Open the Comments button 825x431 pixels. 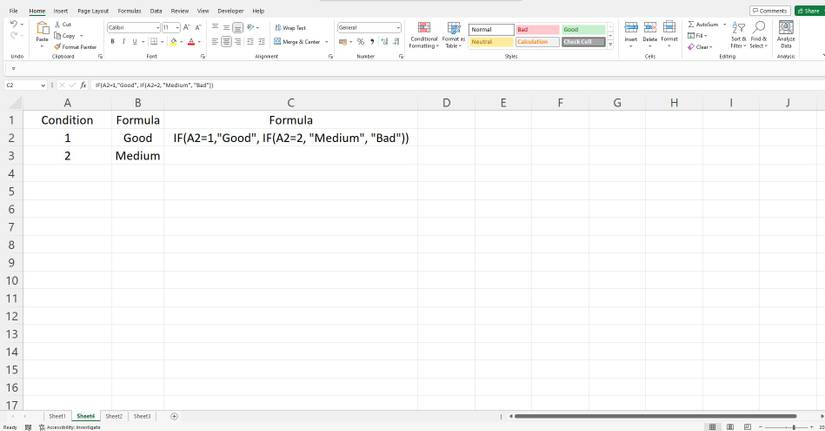(769, 11)
